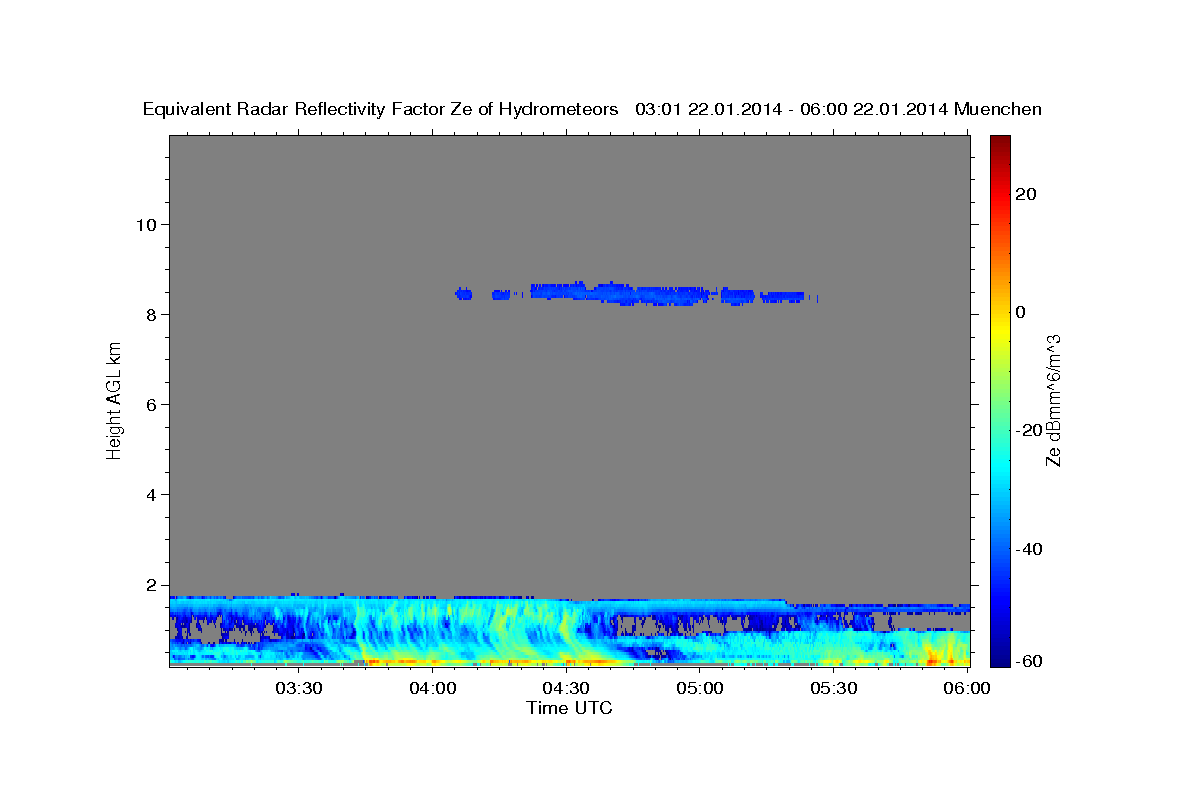Click the red reflectivity spot near 06:00
1200x800 pixels.
934,658
